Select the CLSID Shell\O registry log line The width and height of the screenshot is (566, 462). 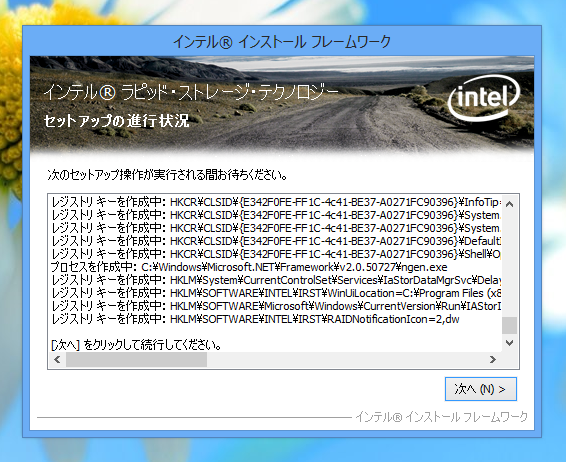[x=276, y=254]
